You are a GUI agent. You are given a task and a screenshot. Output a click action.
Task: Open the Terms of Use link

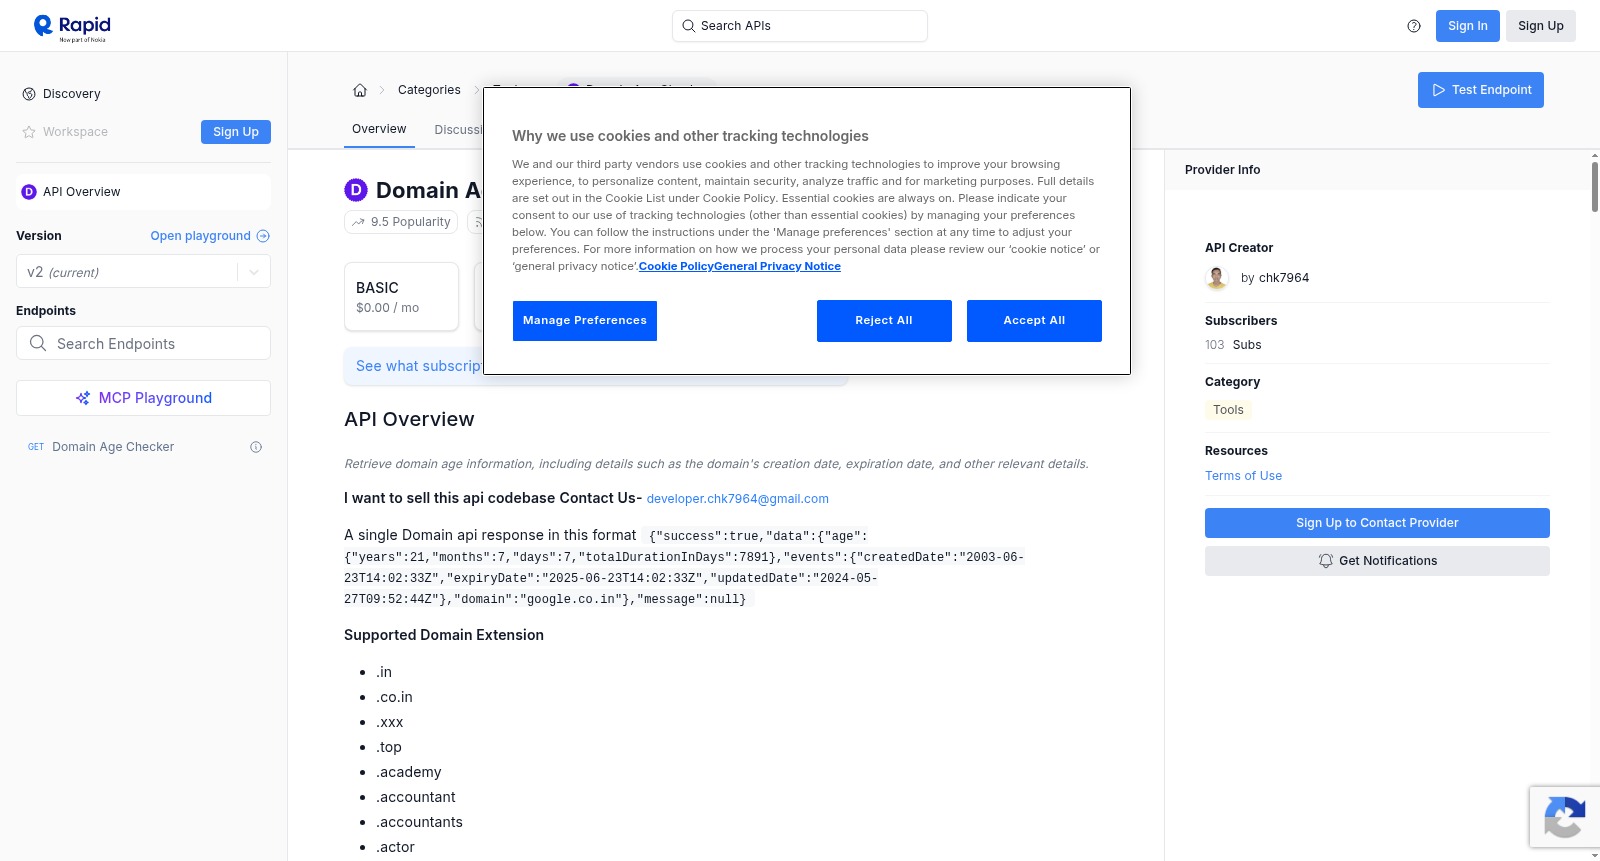coord(1243,476)
